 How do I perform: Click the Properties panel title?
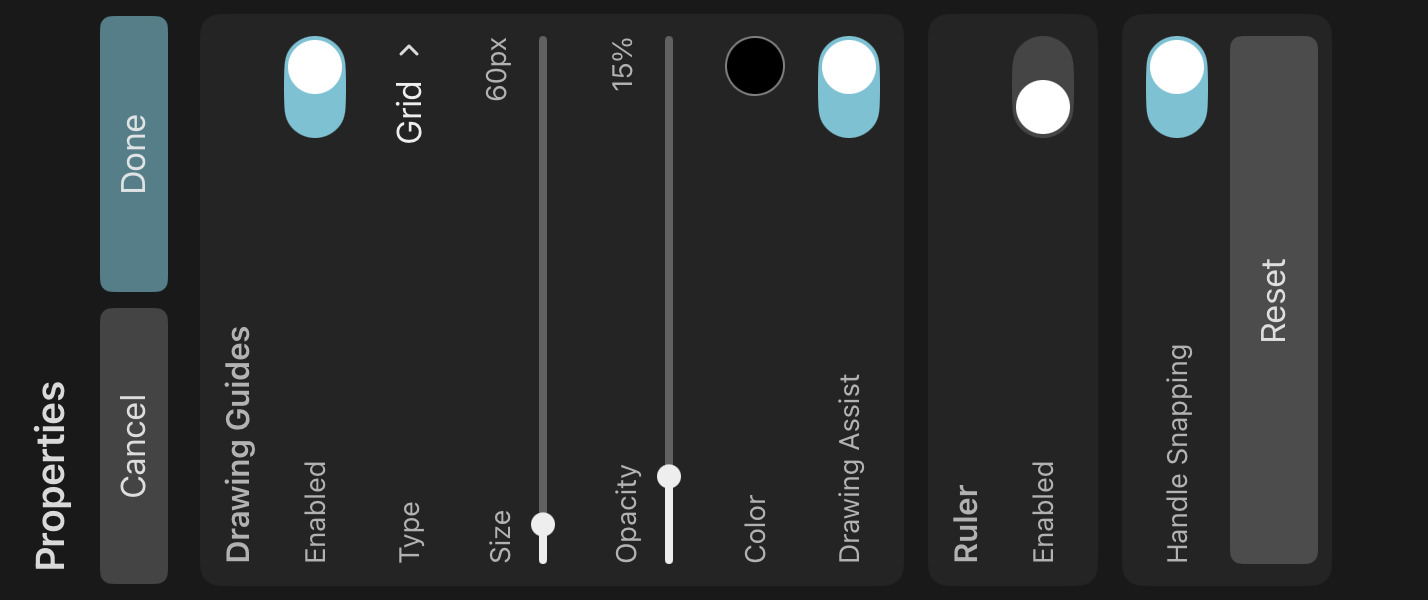pyautogui.click(x=51, y=475)
